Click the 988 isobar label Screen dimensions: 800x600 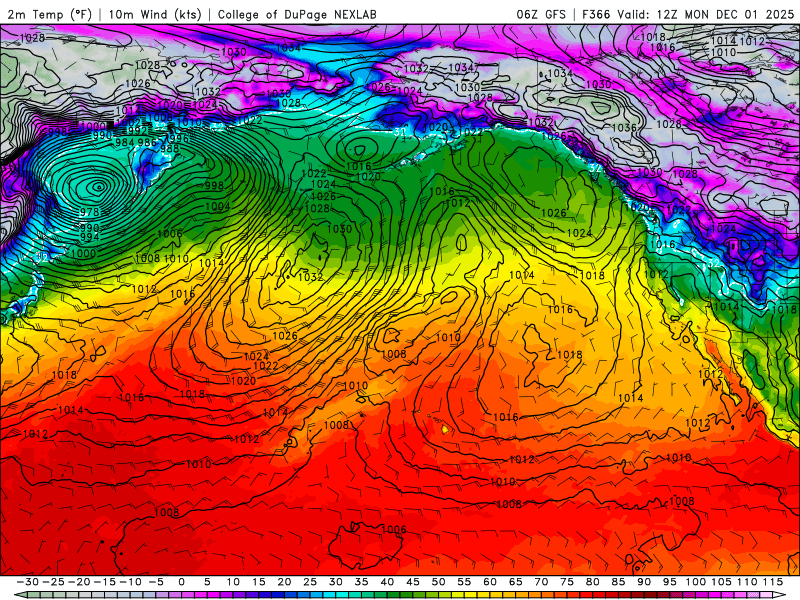169,148
